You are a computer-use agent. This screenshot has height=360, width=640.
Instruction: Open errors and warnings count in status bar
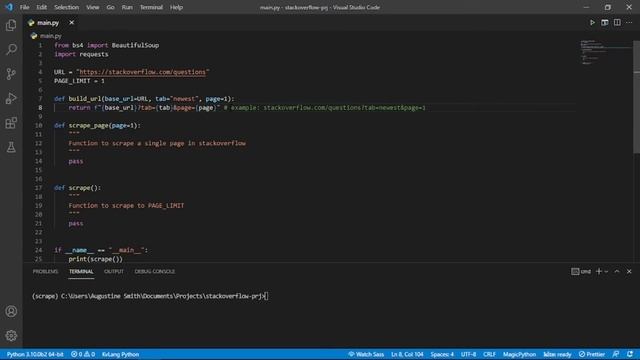coord(83,354)
